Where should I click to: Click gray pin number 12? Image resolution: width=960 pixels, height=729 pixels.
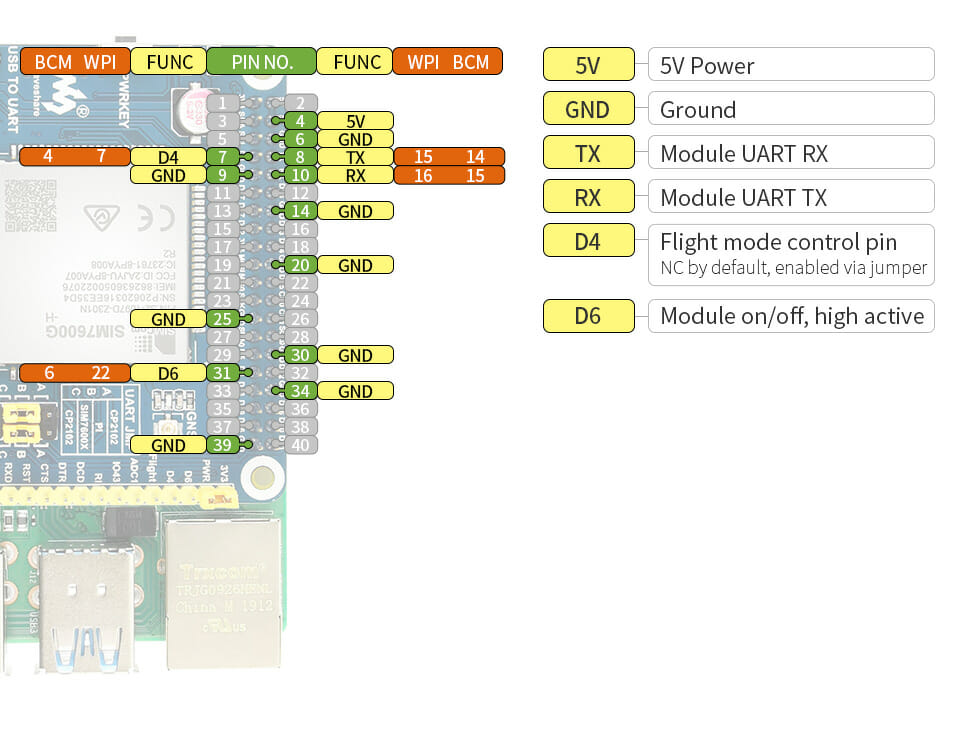coord(301,193)
